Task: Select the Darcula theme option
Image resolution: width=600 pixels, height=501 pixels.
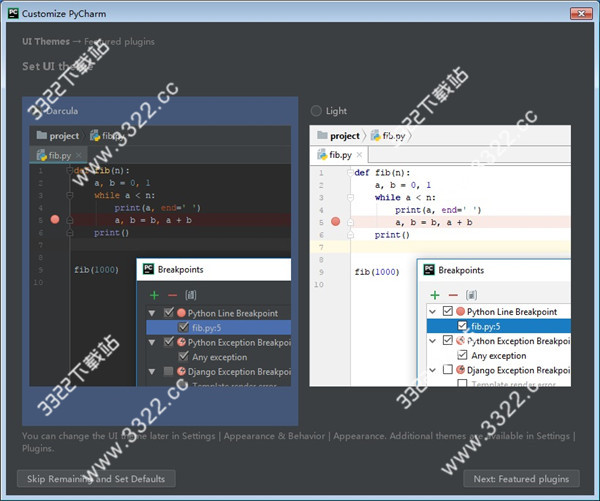Action: tap(55, 111)
